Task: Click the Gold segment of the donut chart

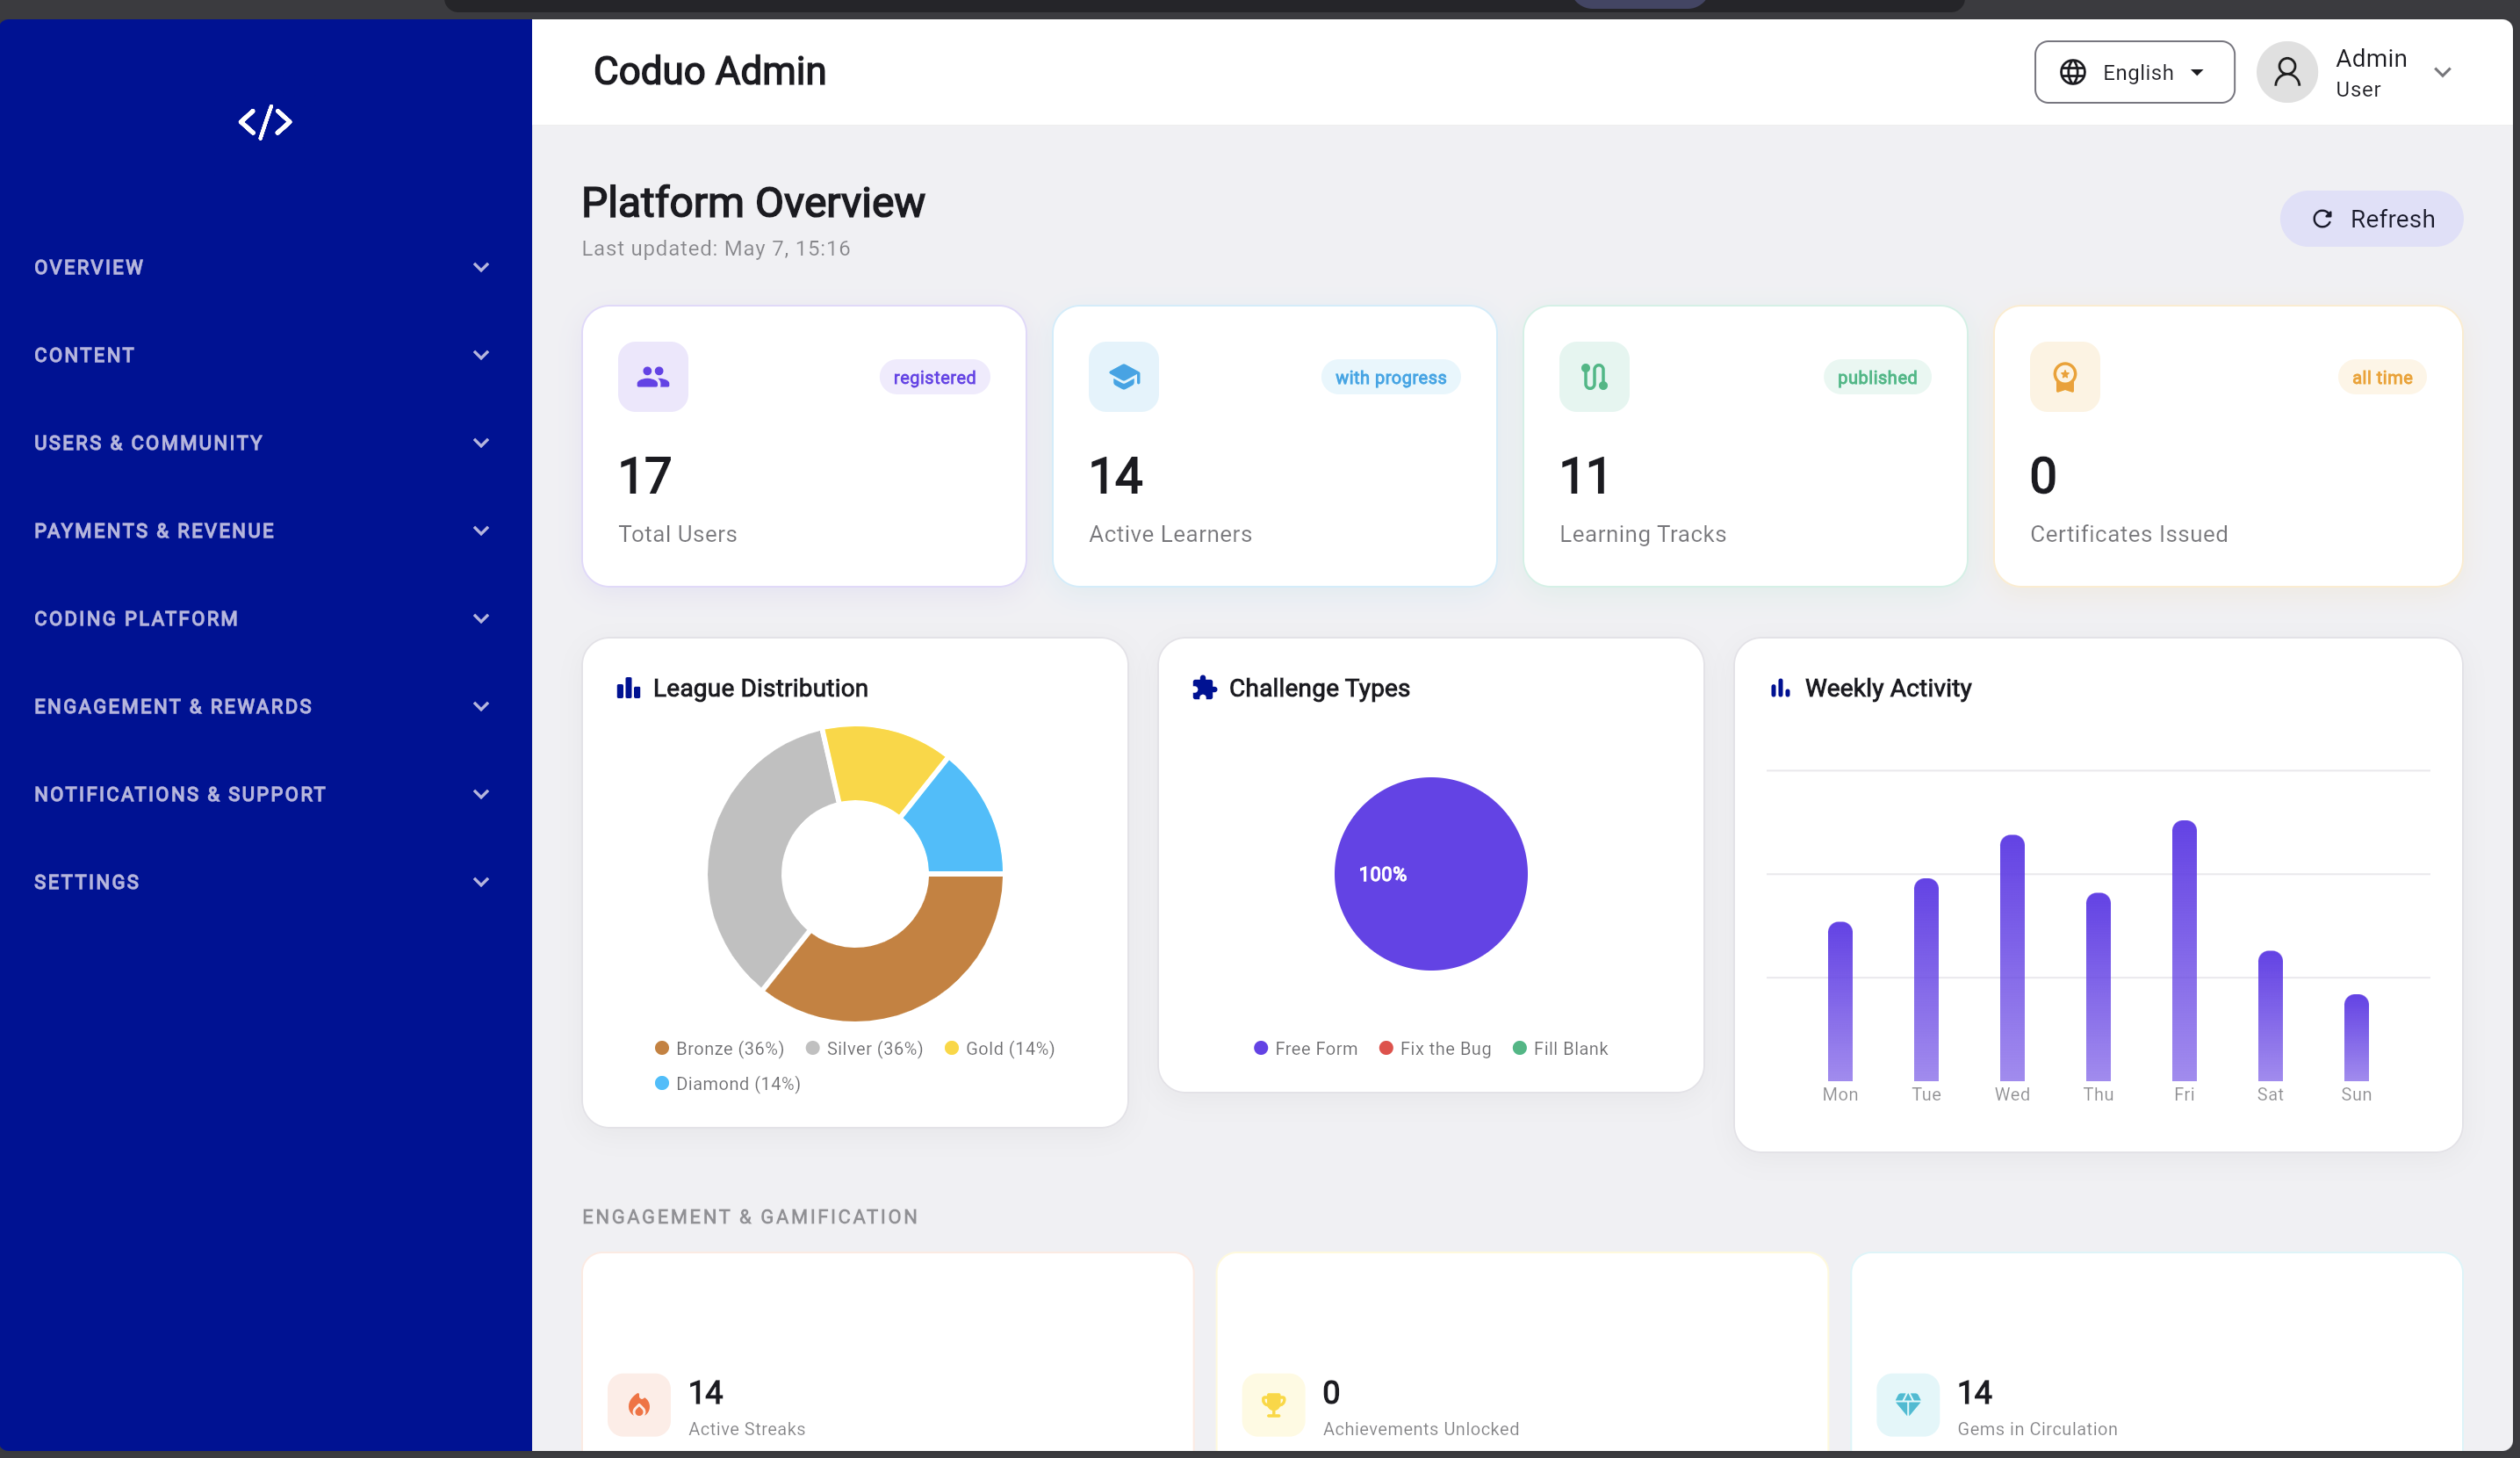Action: pyautogui.click(x=882, y=765)
